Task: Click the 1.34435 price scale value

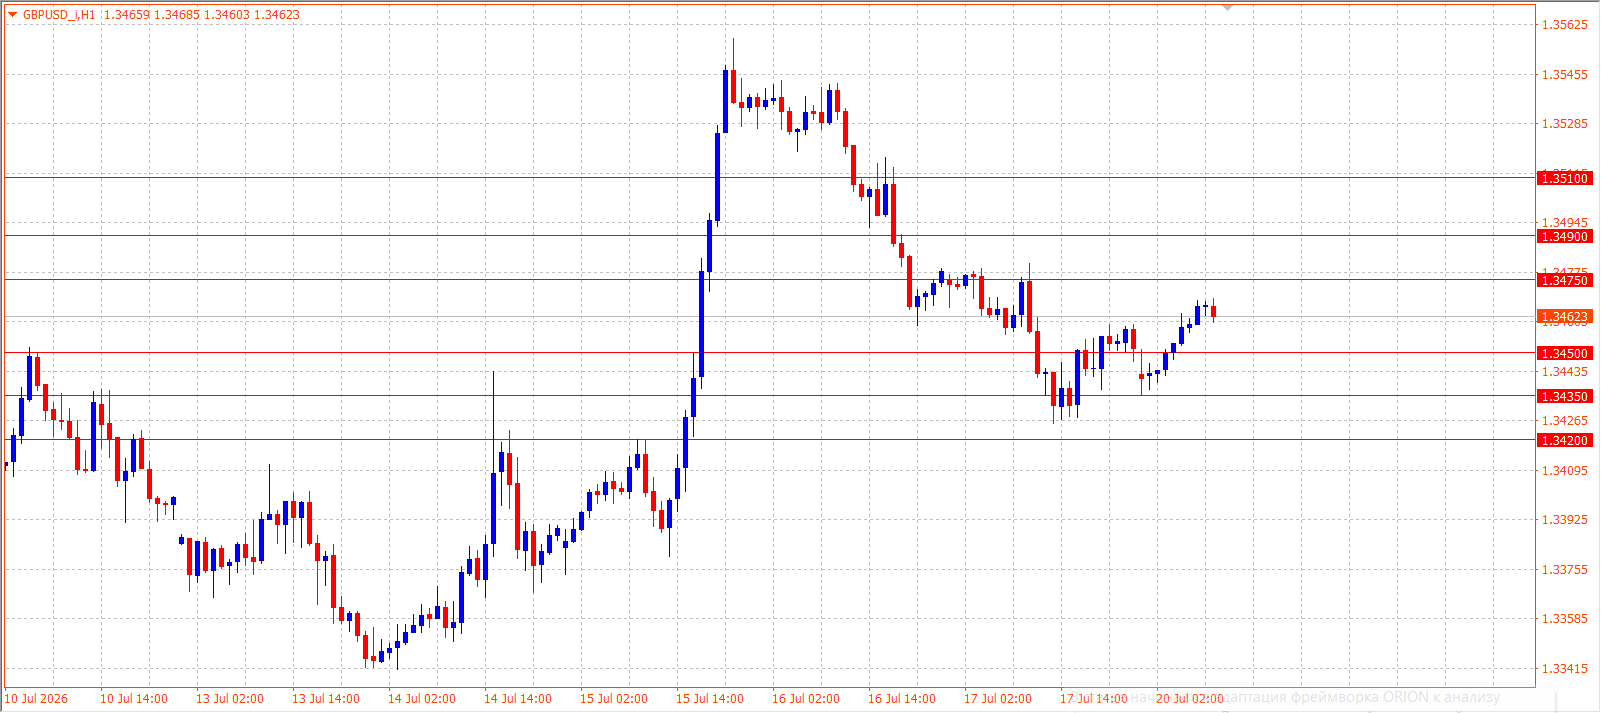Action: pyautogui.click(x=1565, y=372)
